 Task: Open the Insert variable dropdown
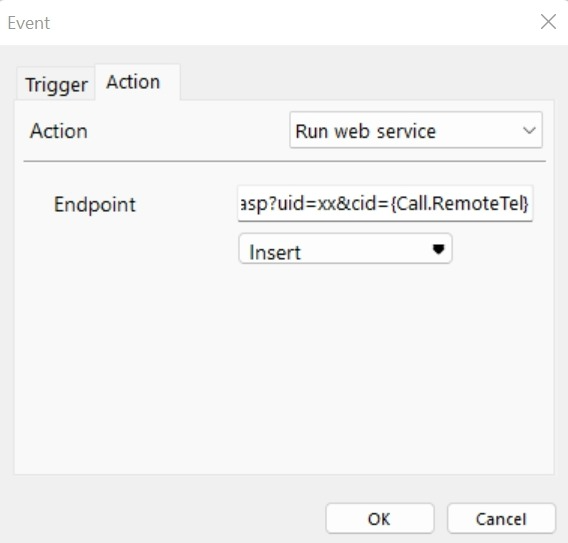coord(345,249)
